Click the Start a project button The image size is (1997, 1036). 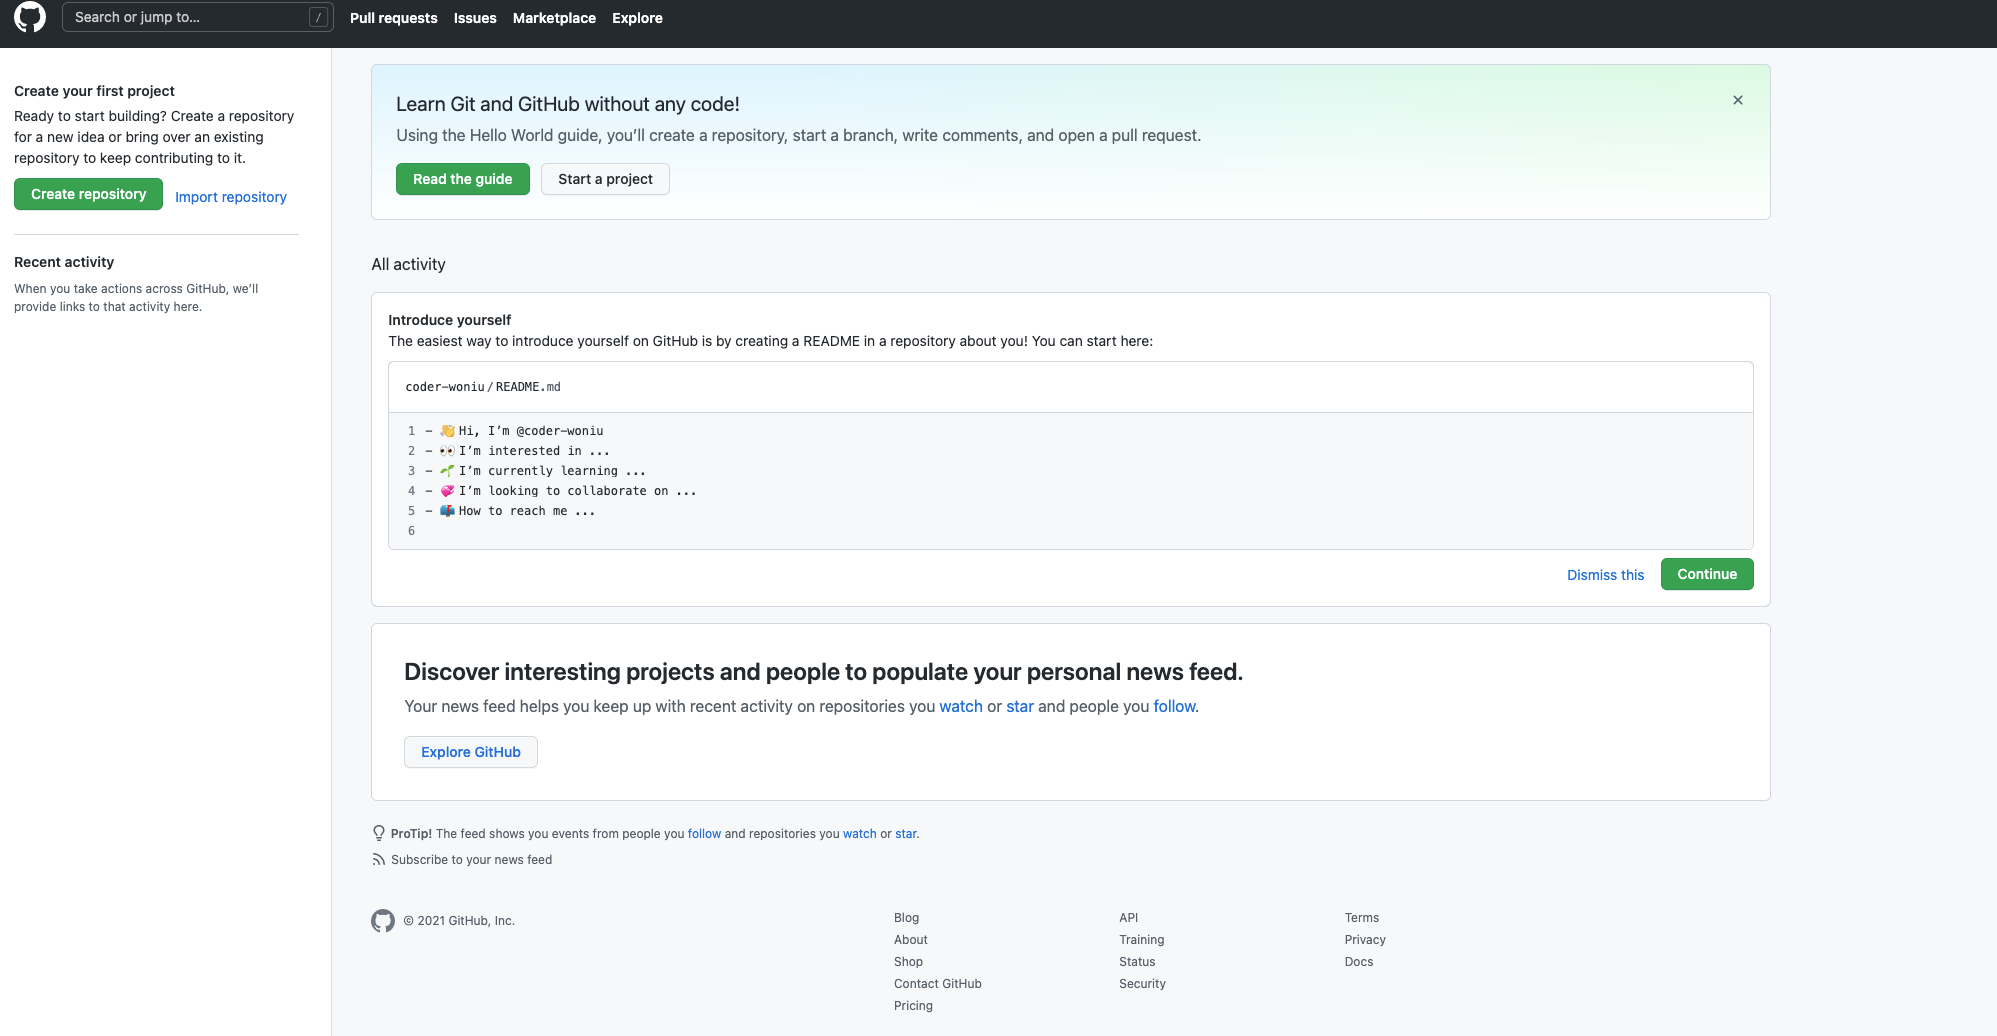click(x=605, y=179)
